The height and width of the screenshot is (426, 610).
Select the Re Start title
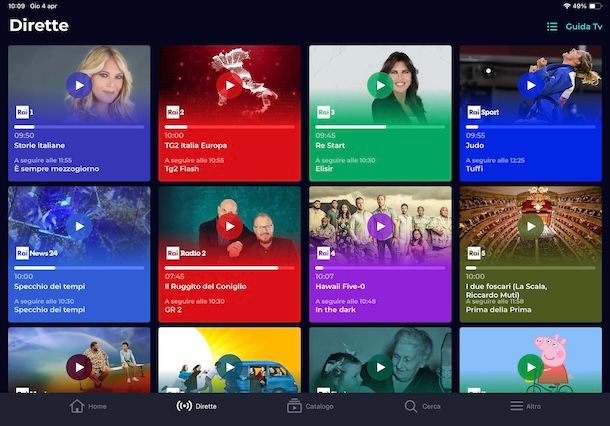point(330,145)
